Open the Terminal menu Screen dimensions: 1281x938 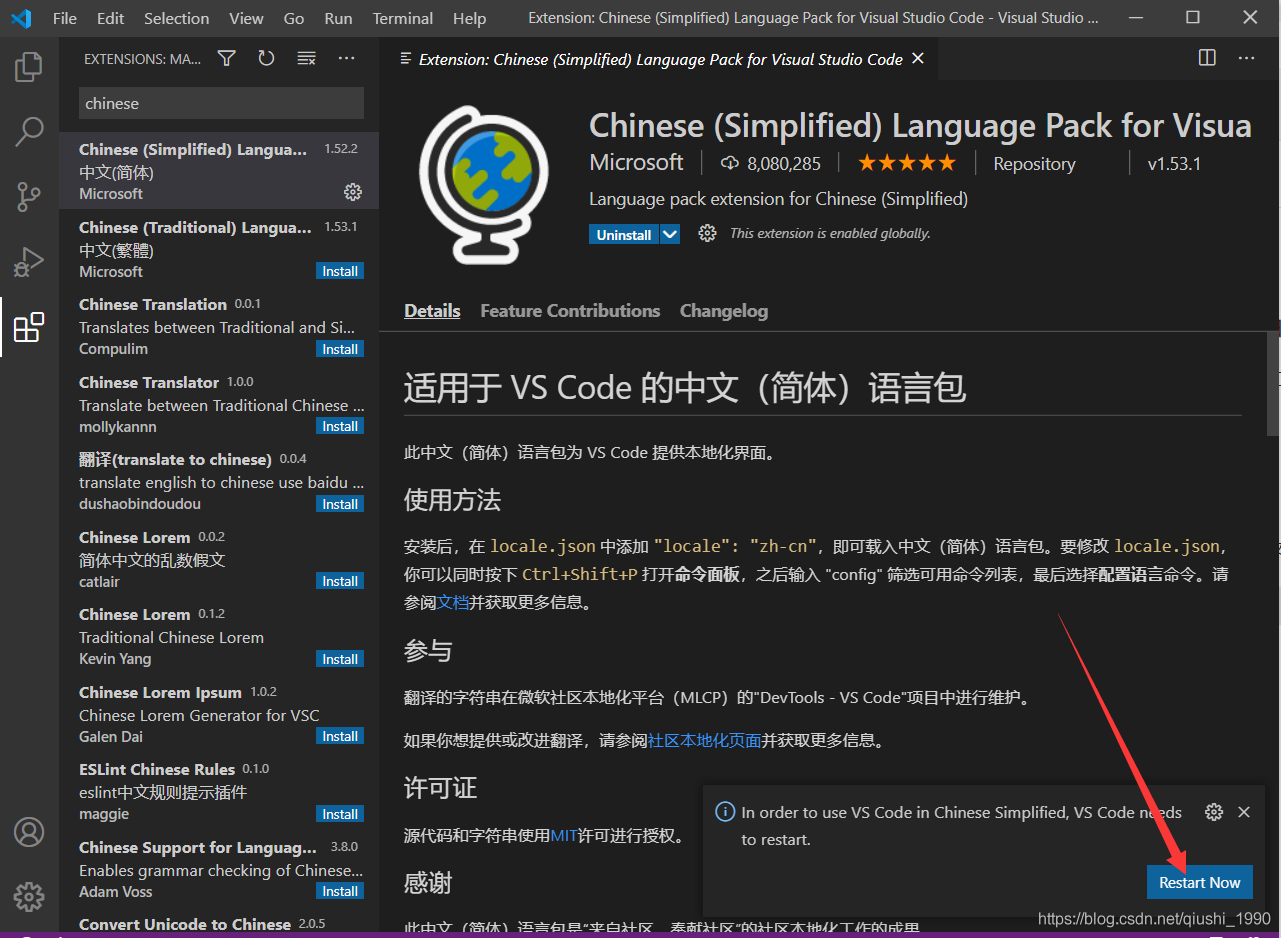point(402,18)
